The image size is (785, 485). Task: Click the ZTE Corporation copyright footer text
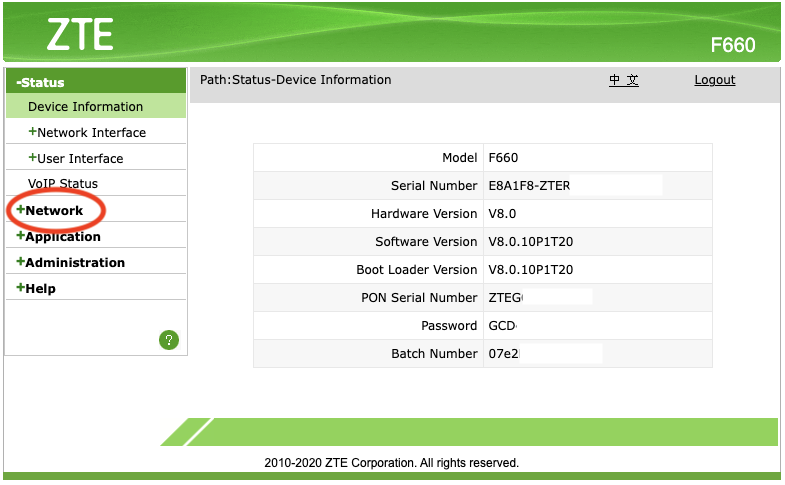coord(391,463)
